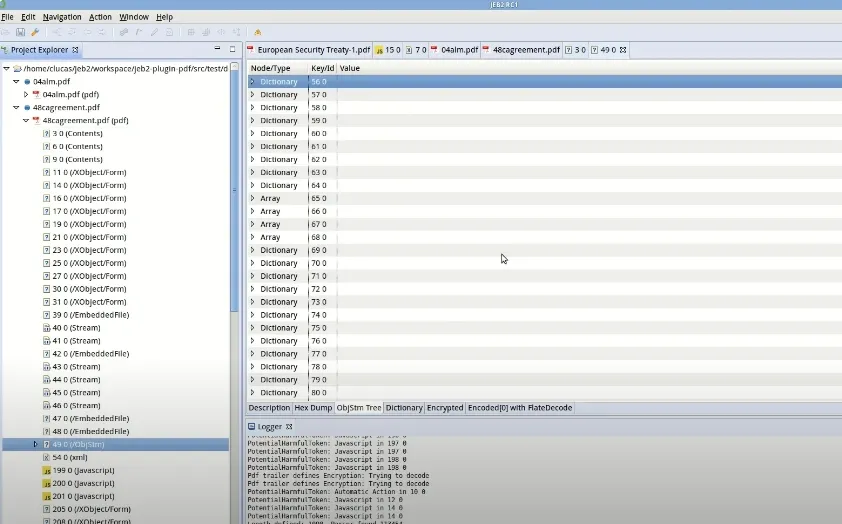Open the Description bottom tab
This screenshot has height=524, width=842.
pos(269,408)
